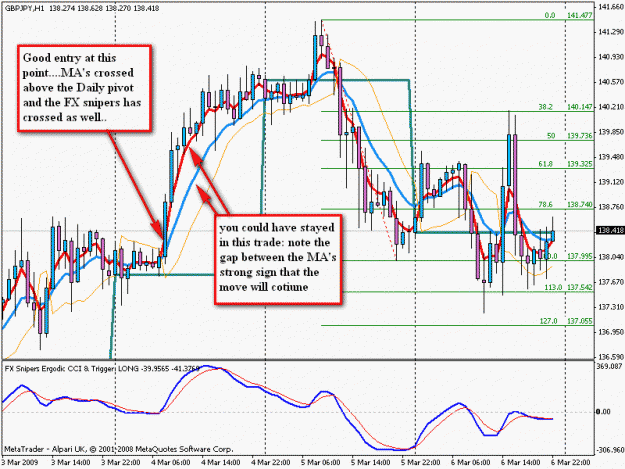Viewport: 625px width, 469px height.
Task: Click the 6 Mar 22:00 time axis label
Action: (570, 463)
